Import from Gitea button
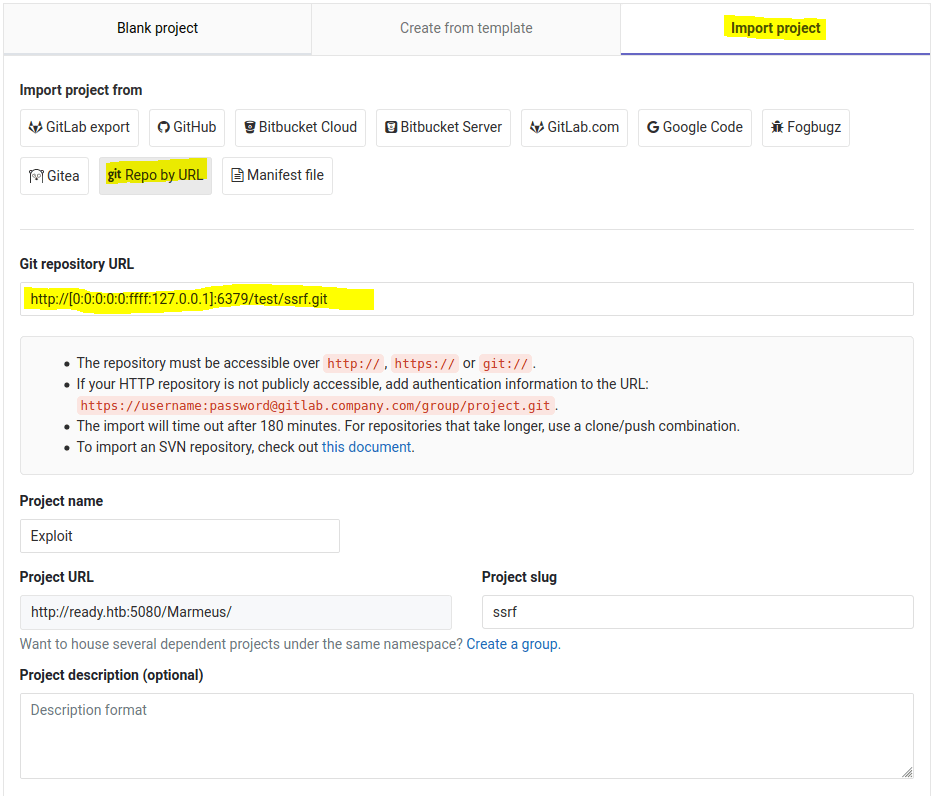This screenshot has height=796, width=948. (x=54, y=176)
